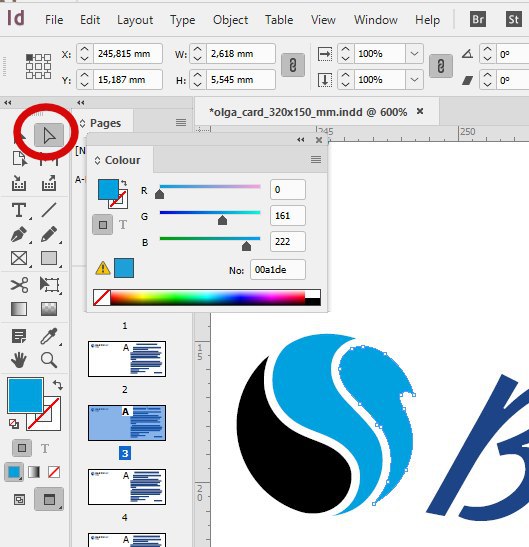Viewport: 529px width, 547px height.
Task: Set formatting affects text in toolbox
Action: point(45,448)
